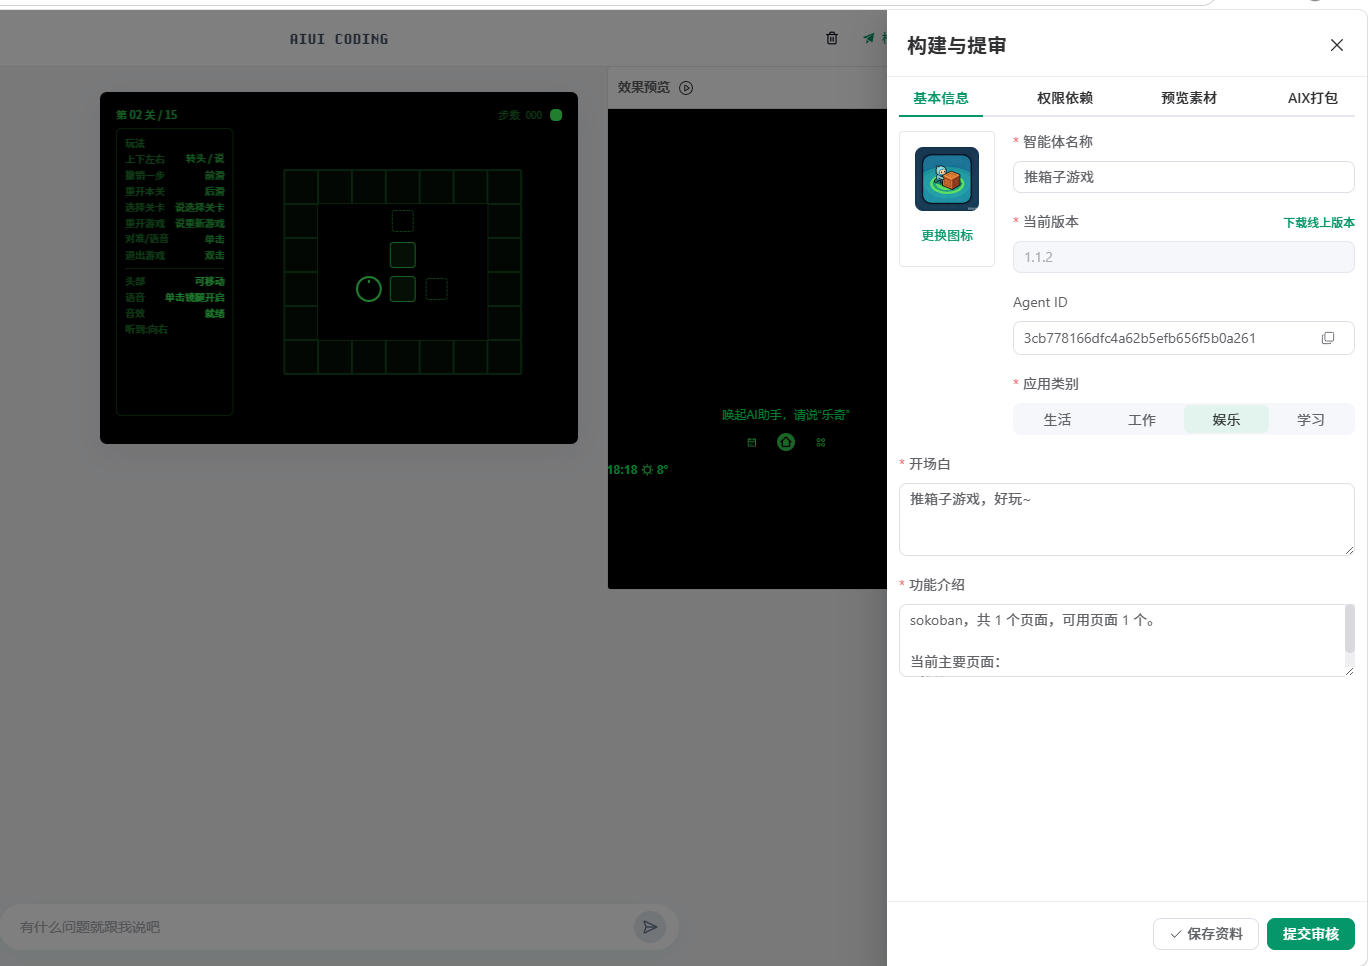Select the 生活 category

(1057, 420)
